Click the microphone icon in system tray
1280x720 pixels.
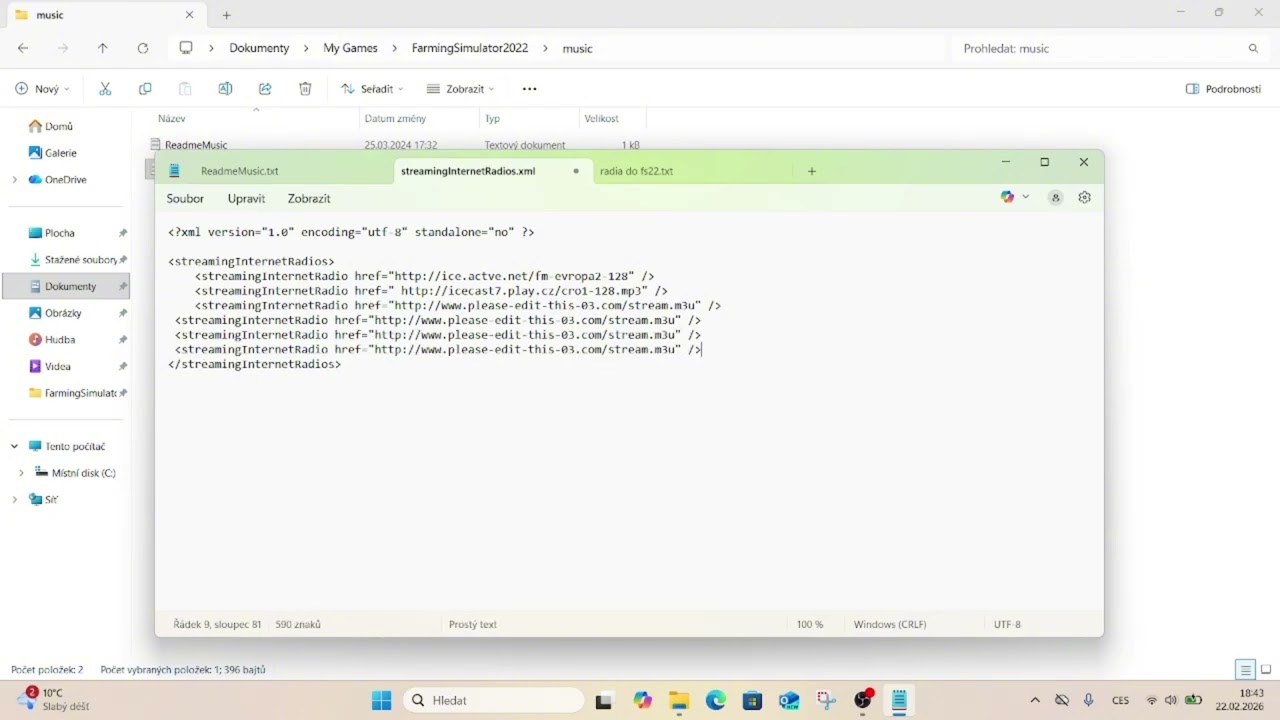[1088, 701]
